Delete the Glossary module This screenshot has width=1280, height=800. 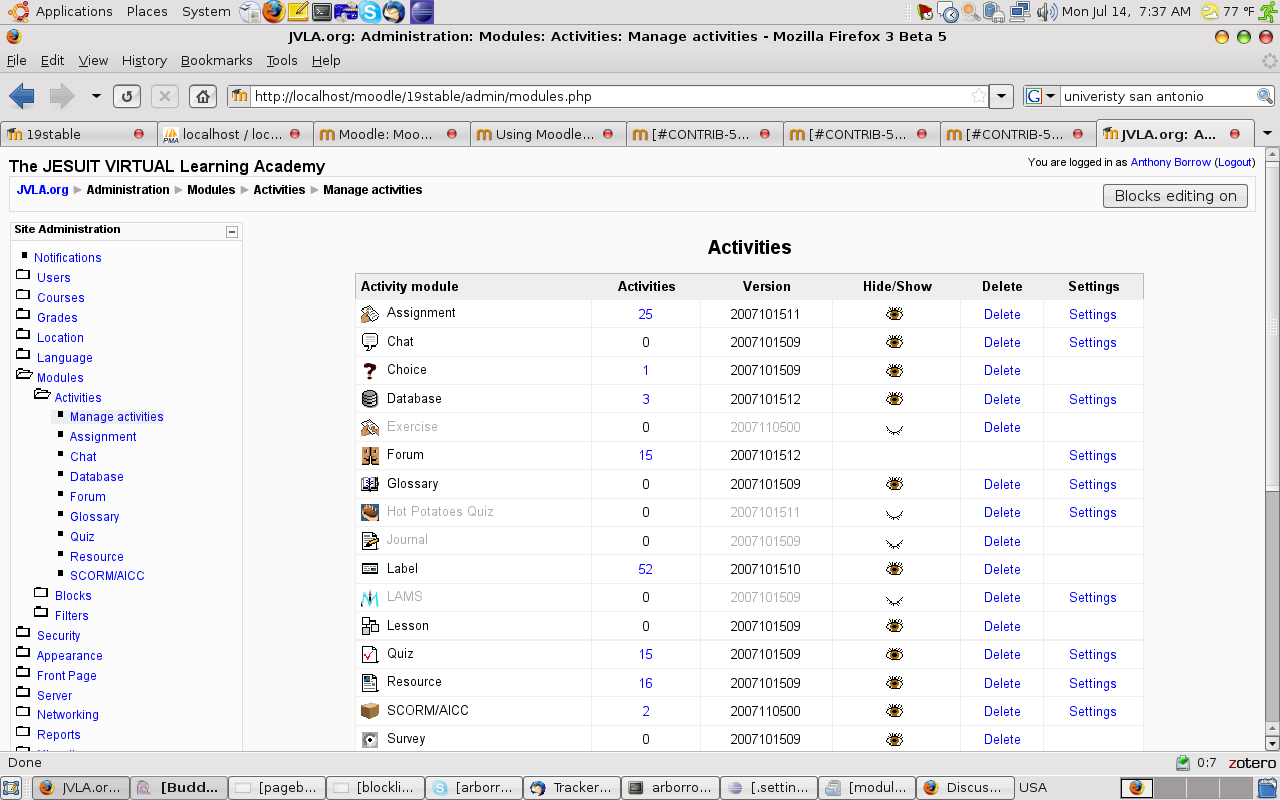click(1002, 484)
